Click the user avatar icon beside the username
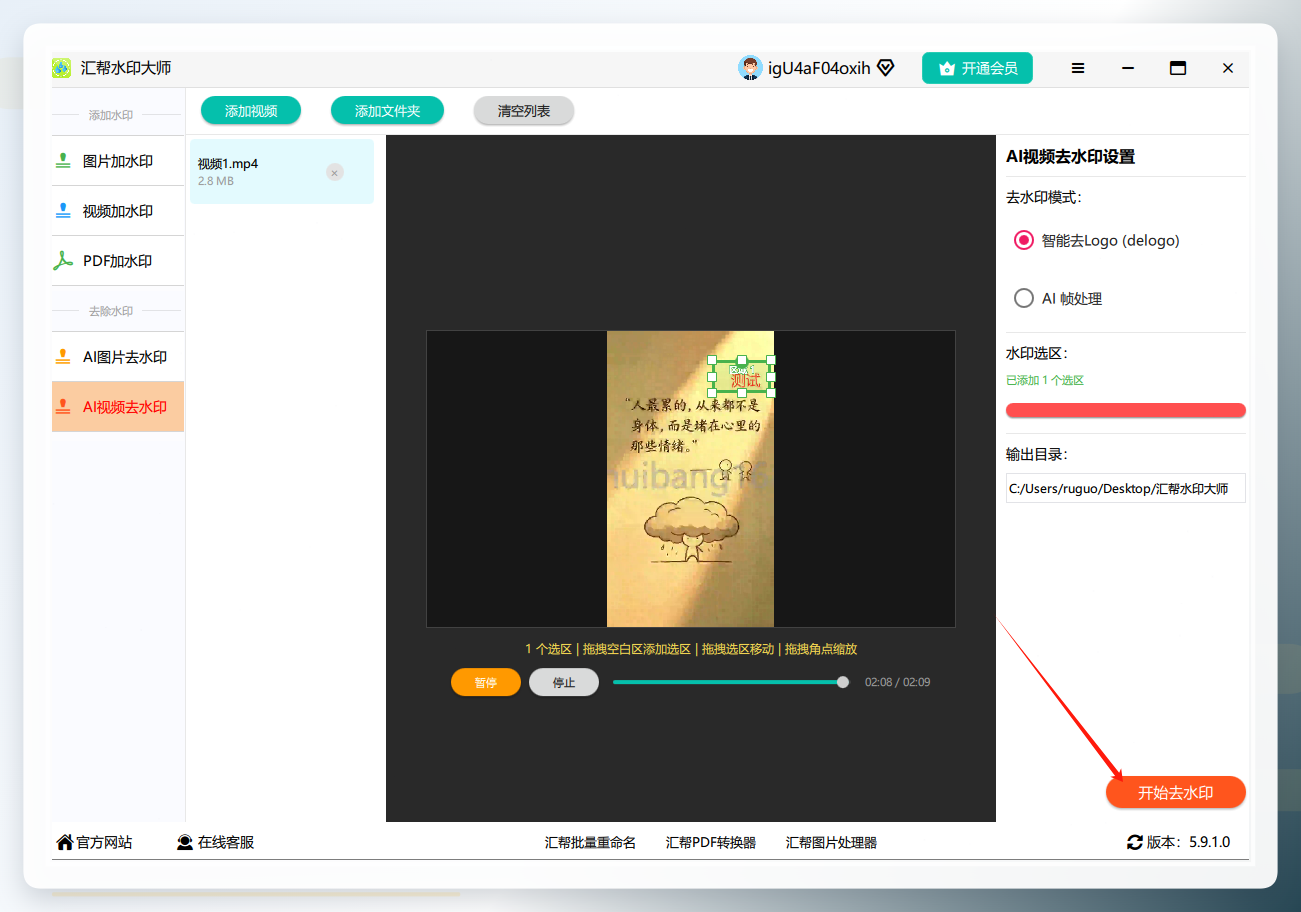1301x912 pixels. click(750, 68)
